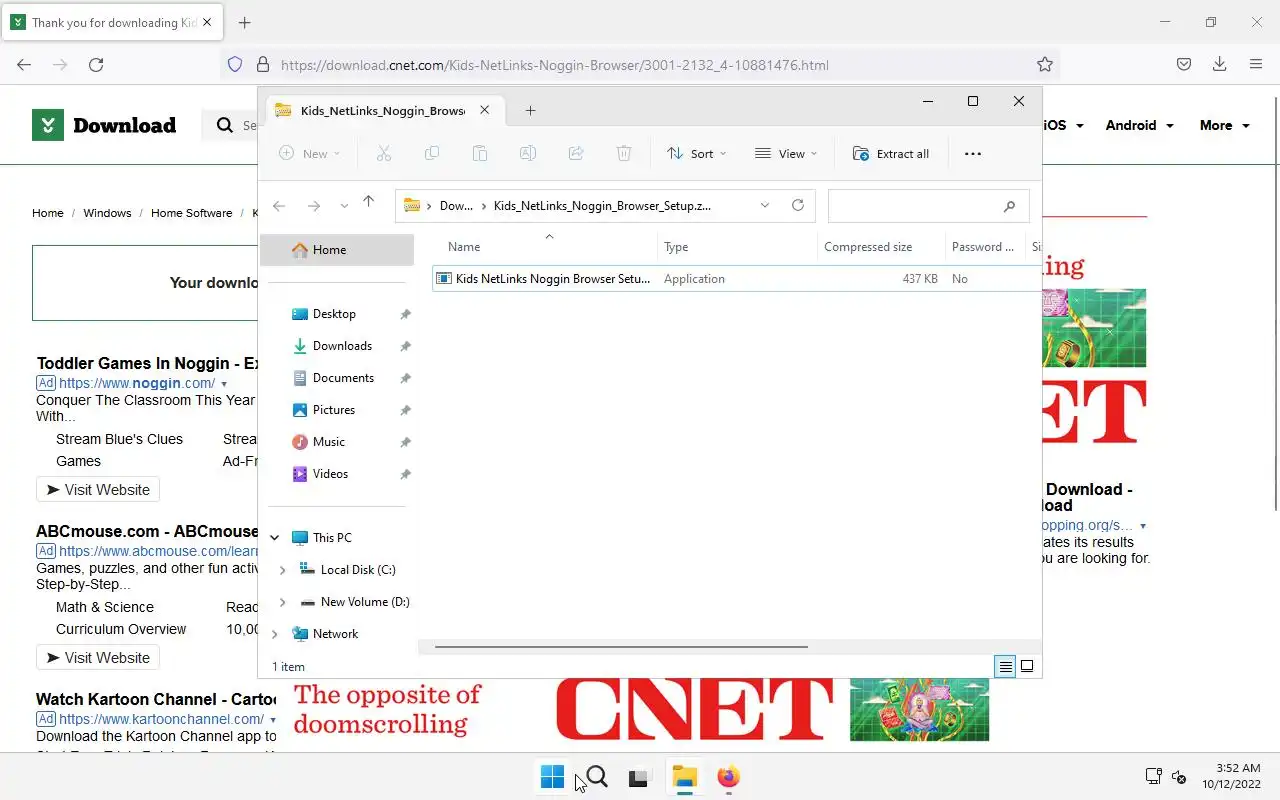Click the Download site logo
Screen dimensions: 1280x800
[104, 125]
